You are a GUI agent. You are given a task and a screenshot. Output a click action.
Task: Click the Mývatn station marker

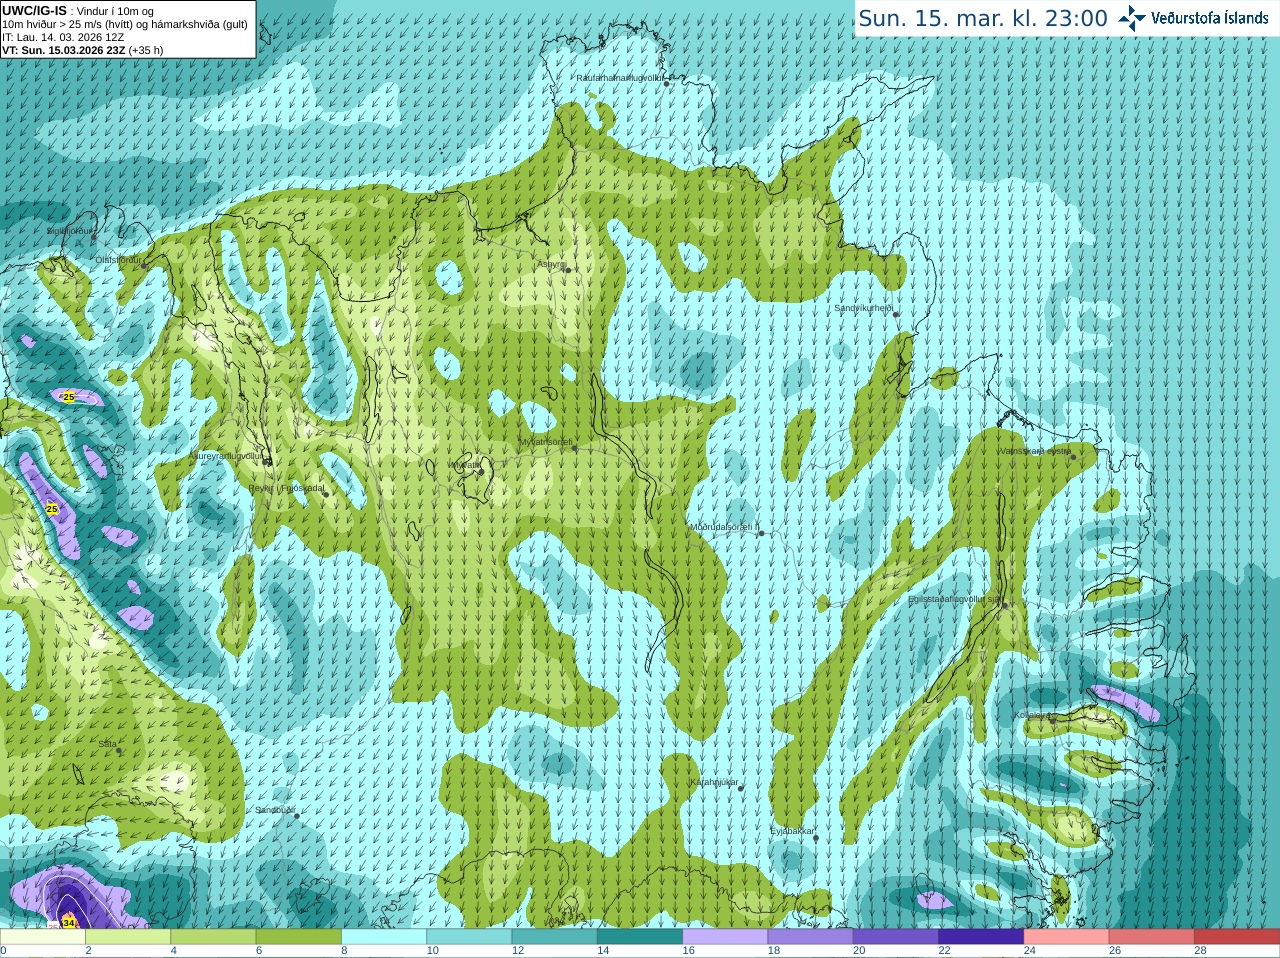pos(481,471)
